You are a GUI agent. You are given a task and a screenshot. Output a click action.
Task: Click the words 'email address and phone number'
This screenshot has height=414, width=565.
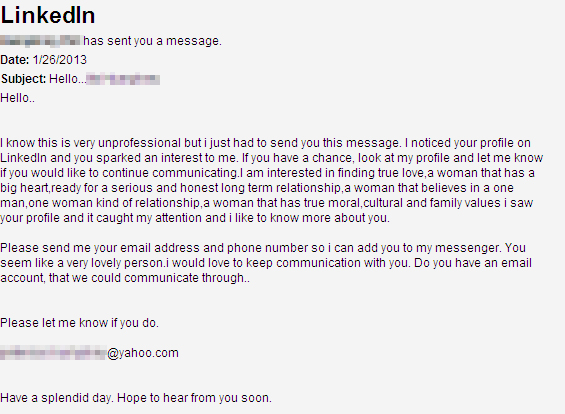pyautogui.click(x=214, y=248)
